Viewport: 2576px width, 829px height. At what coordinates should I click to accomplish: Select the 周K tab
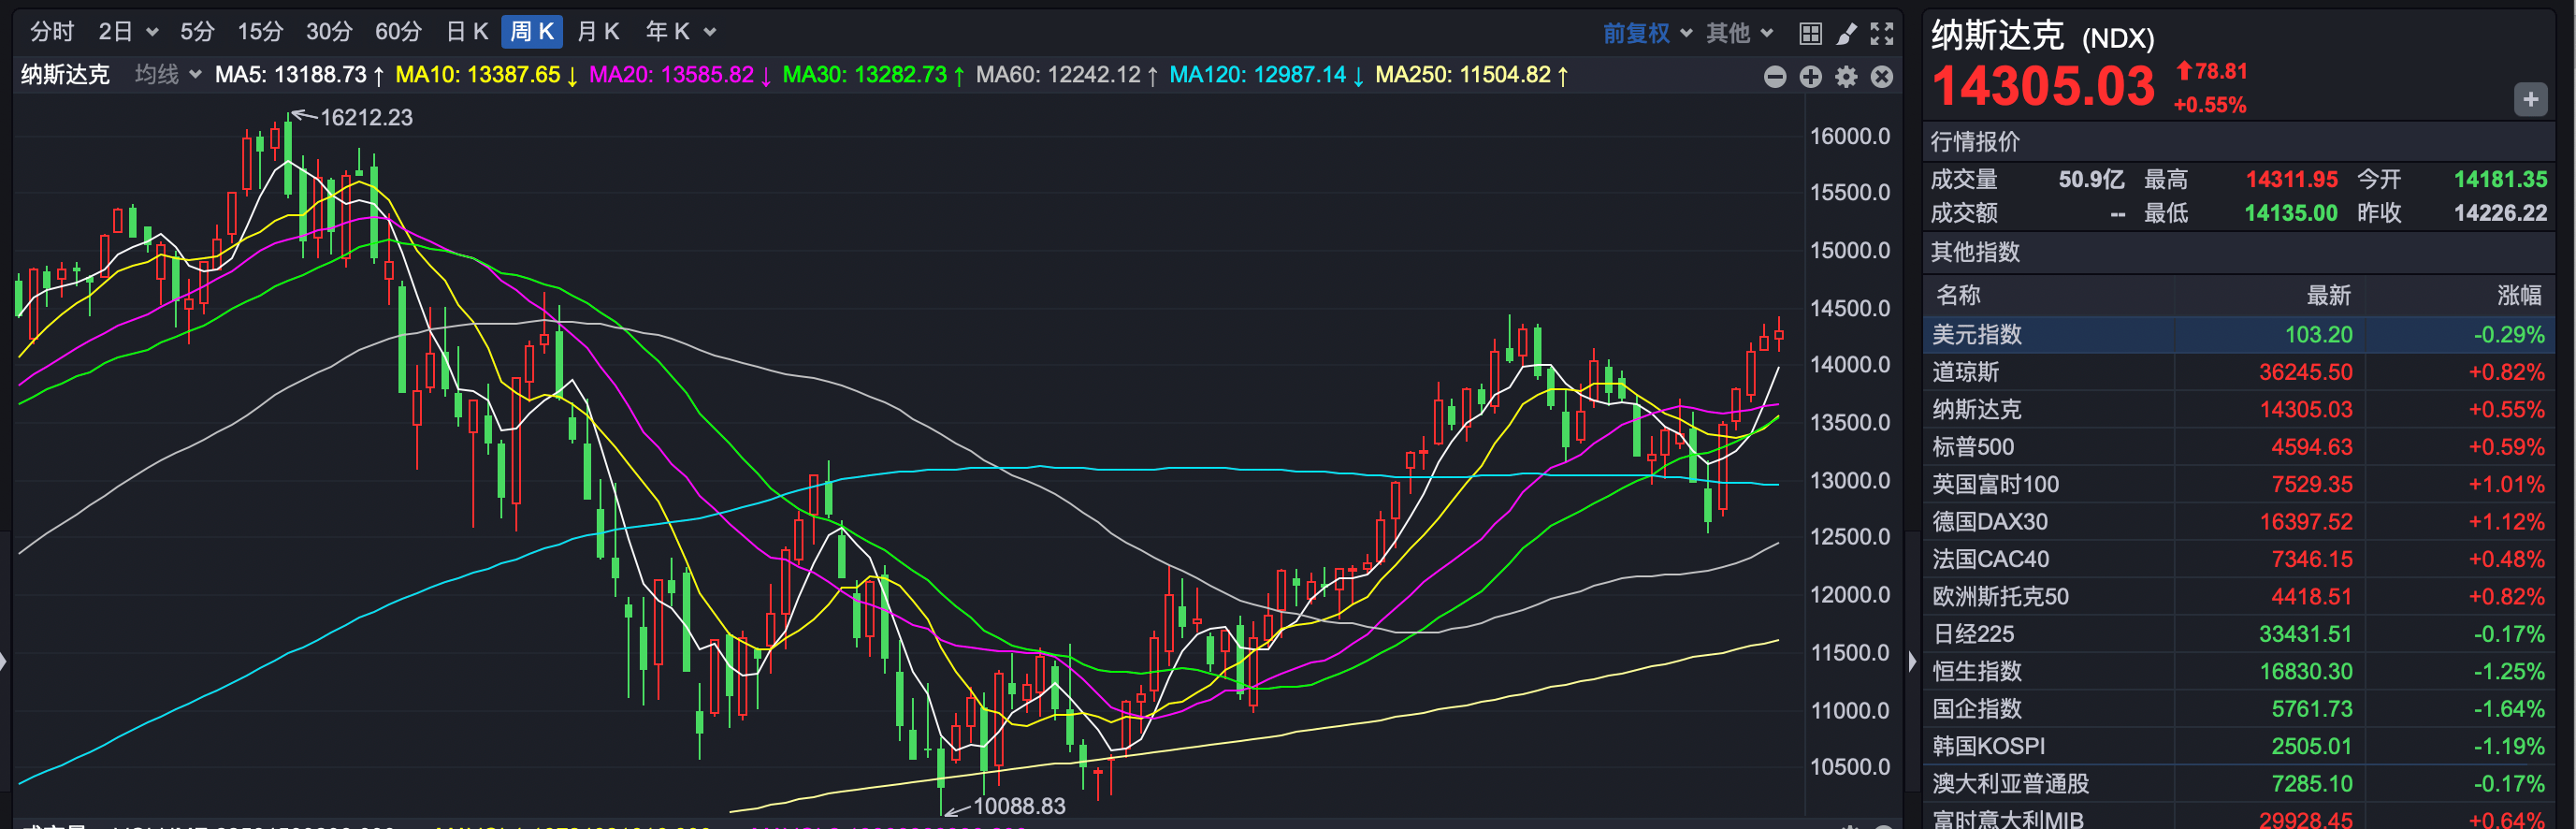(532, 32)
